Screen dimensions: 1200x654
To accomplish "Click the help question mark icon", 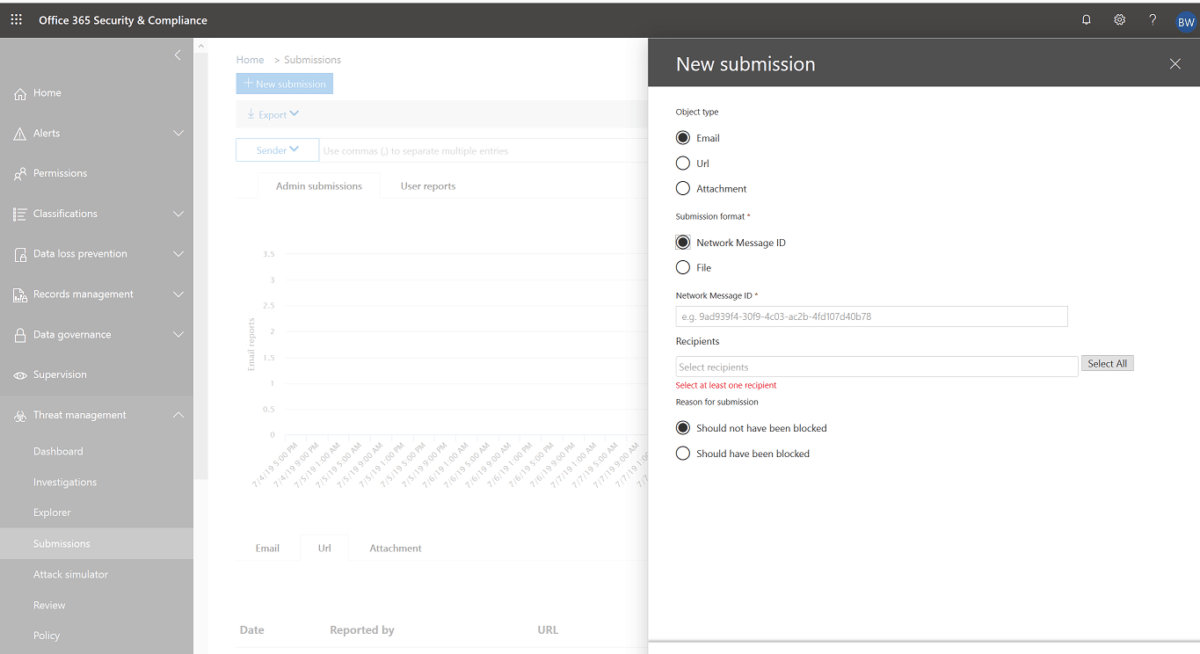I will point(1152,20).
